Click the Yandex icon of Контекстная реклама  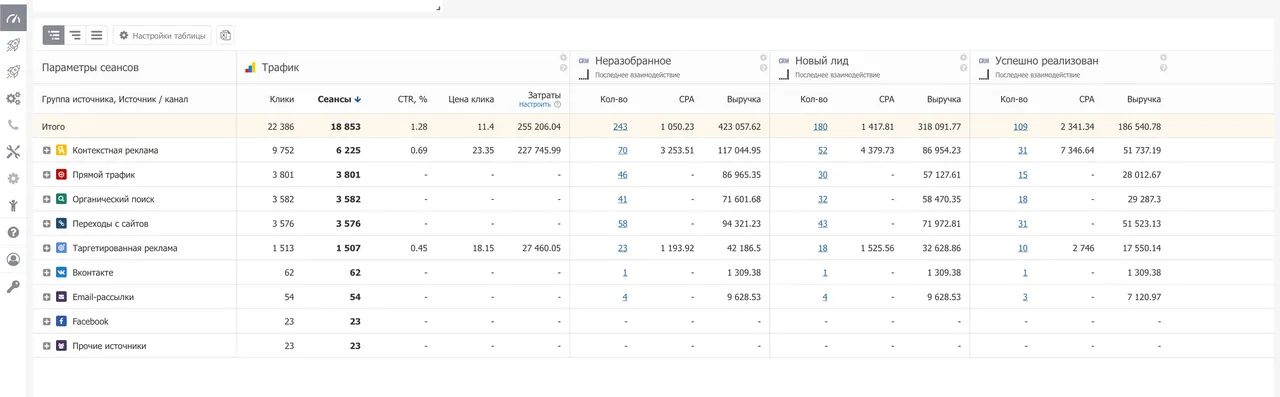point(62,150)
